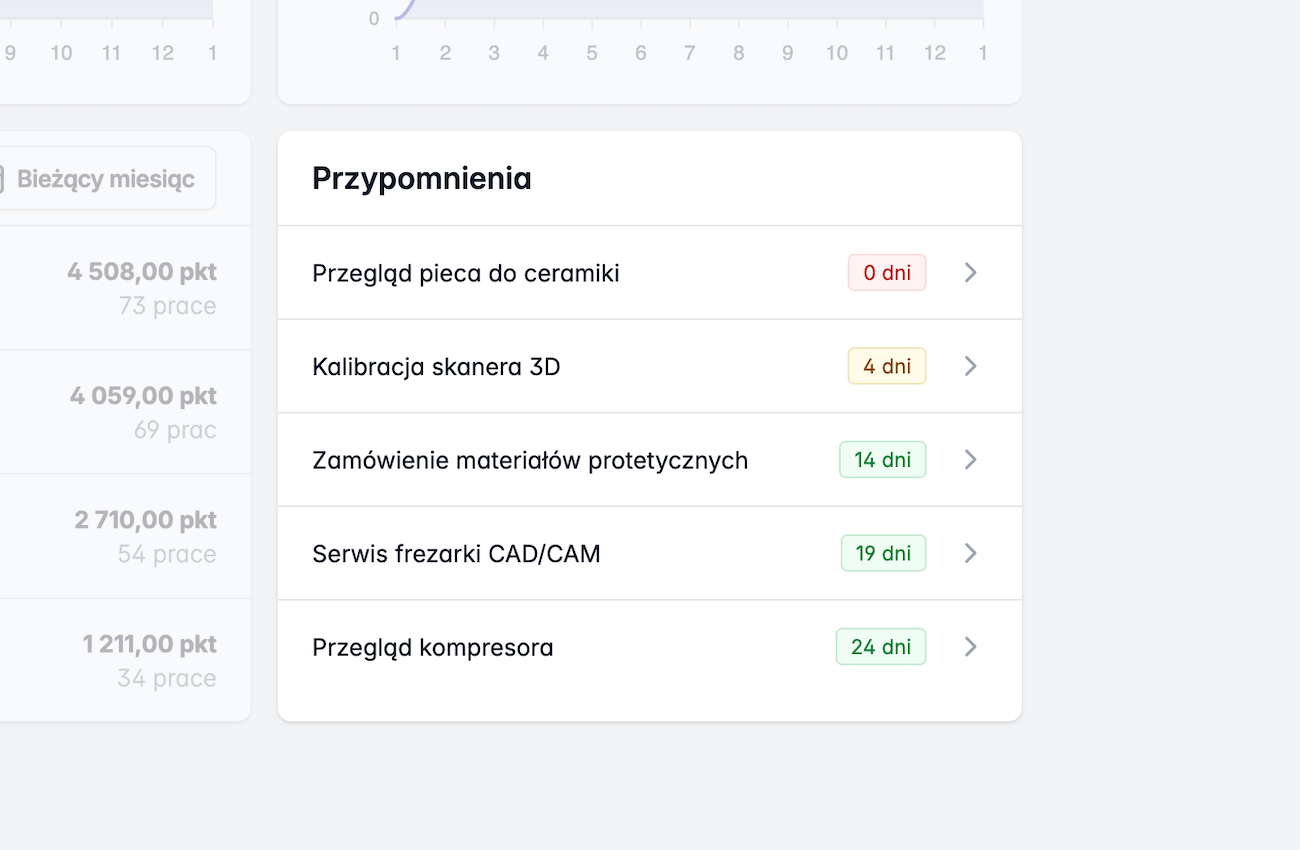Click the "1 211,00 pkt" stat entry

[x=149, y=643]
